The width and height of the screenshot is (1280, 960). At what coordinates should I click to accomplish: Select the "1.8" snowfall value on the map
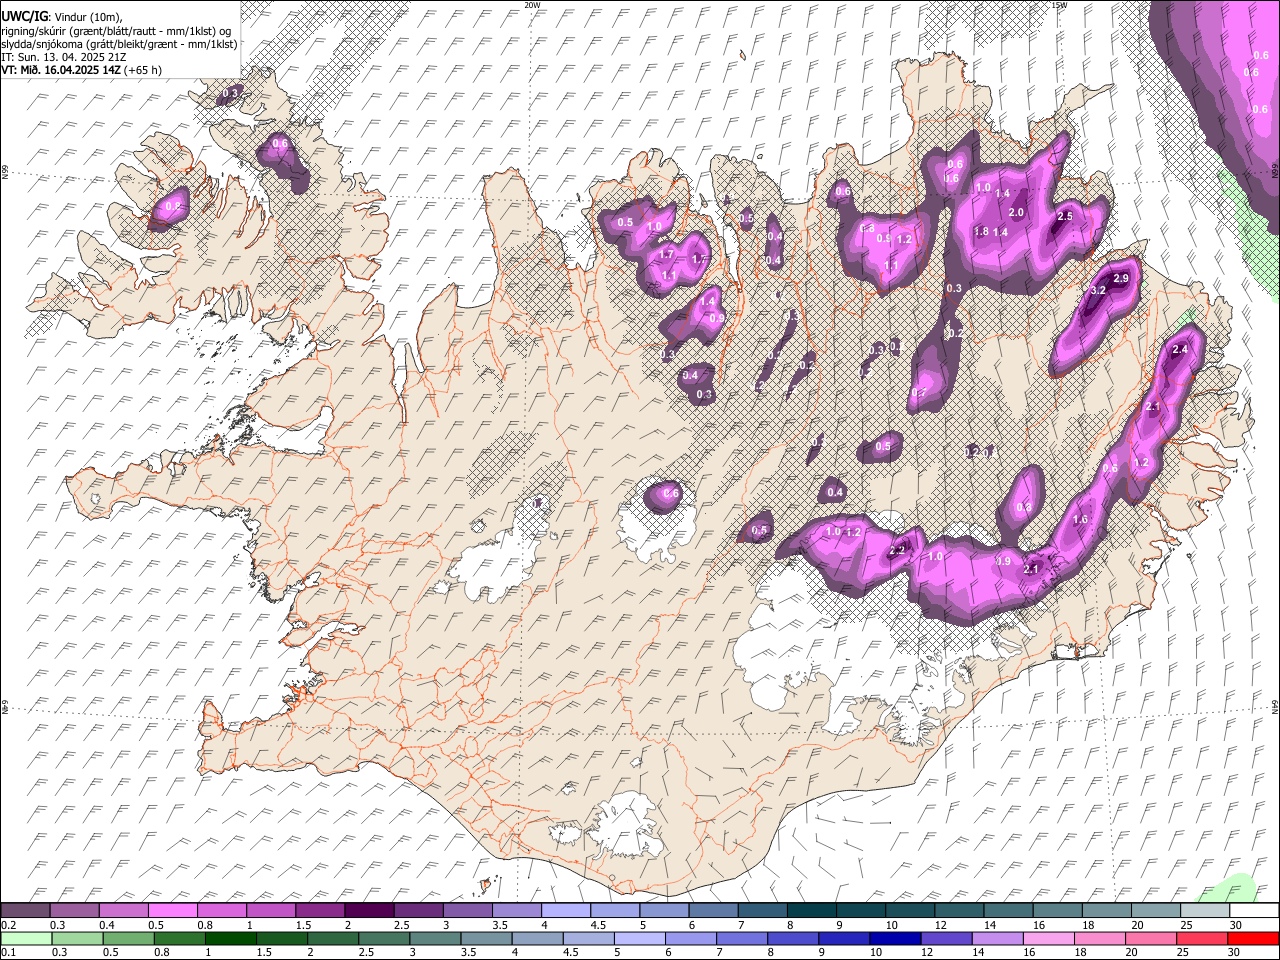point(981,232)
